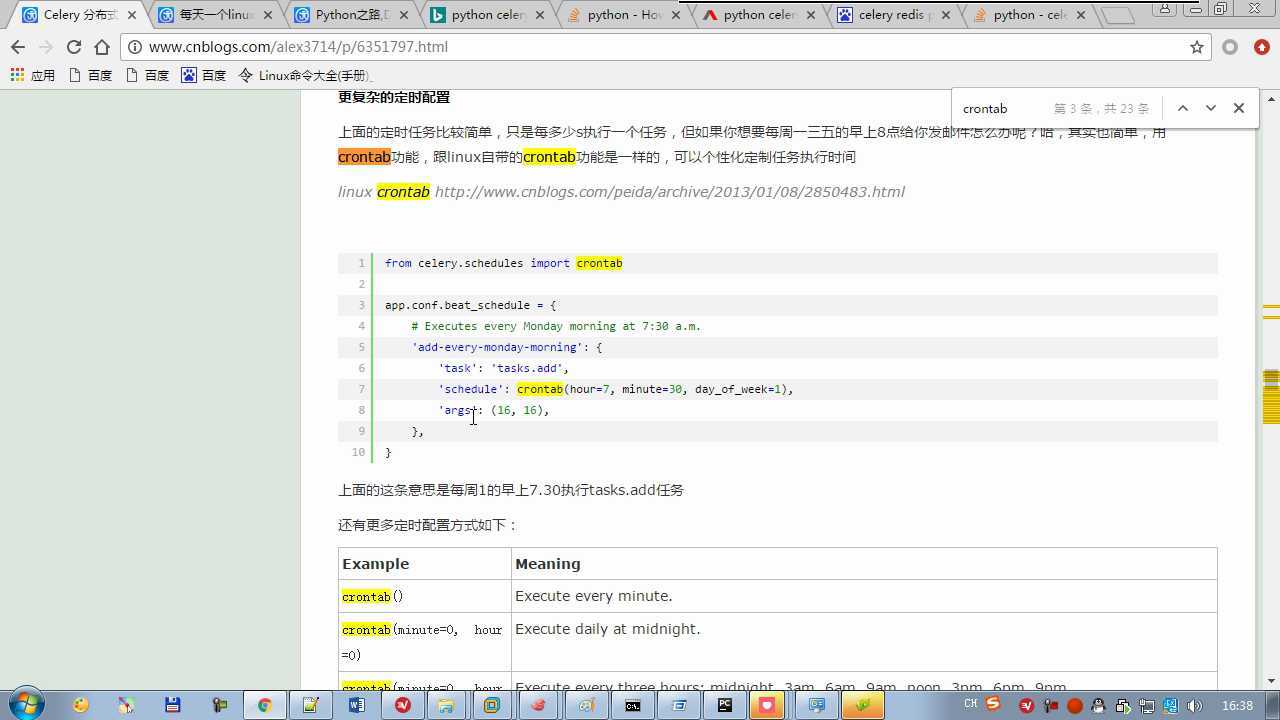Switch to Python之路 tab

tap(350, 15)
